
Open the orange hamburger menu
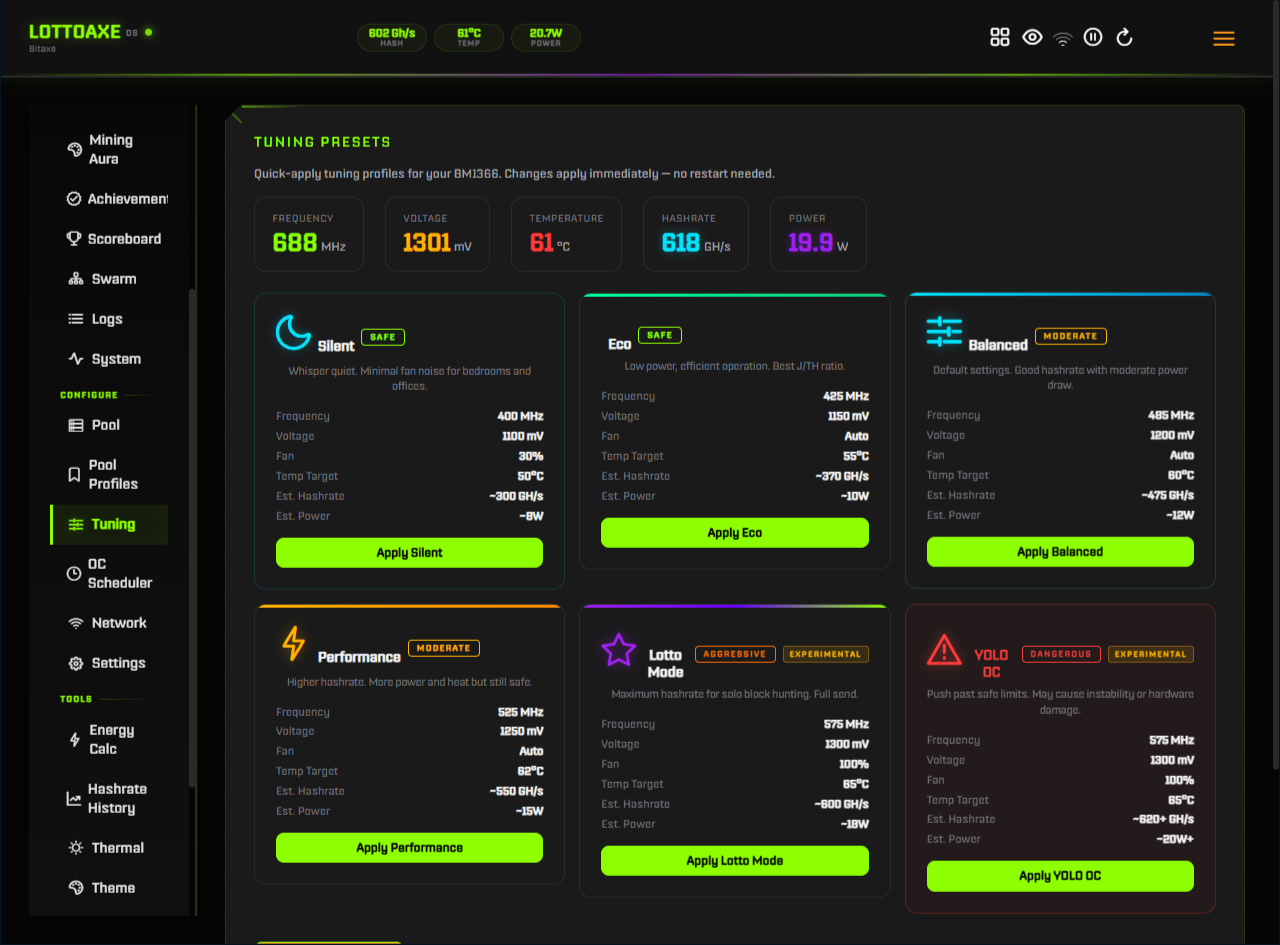(1224, 39)
